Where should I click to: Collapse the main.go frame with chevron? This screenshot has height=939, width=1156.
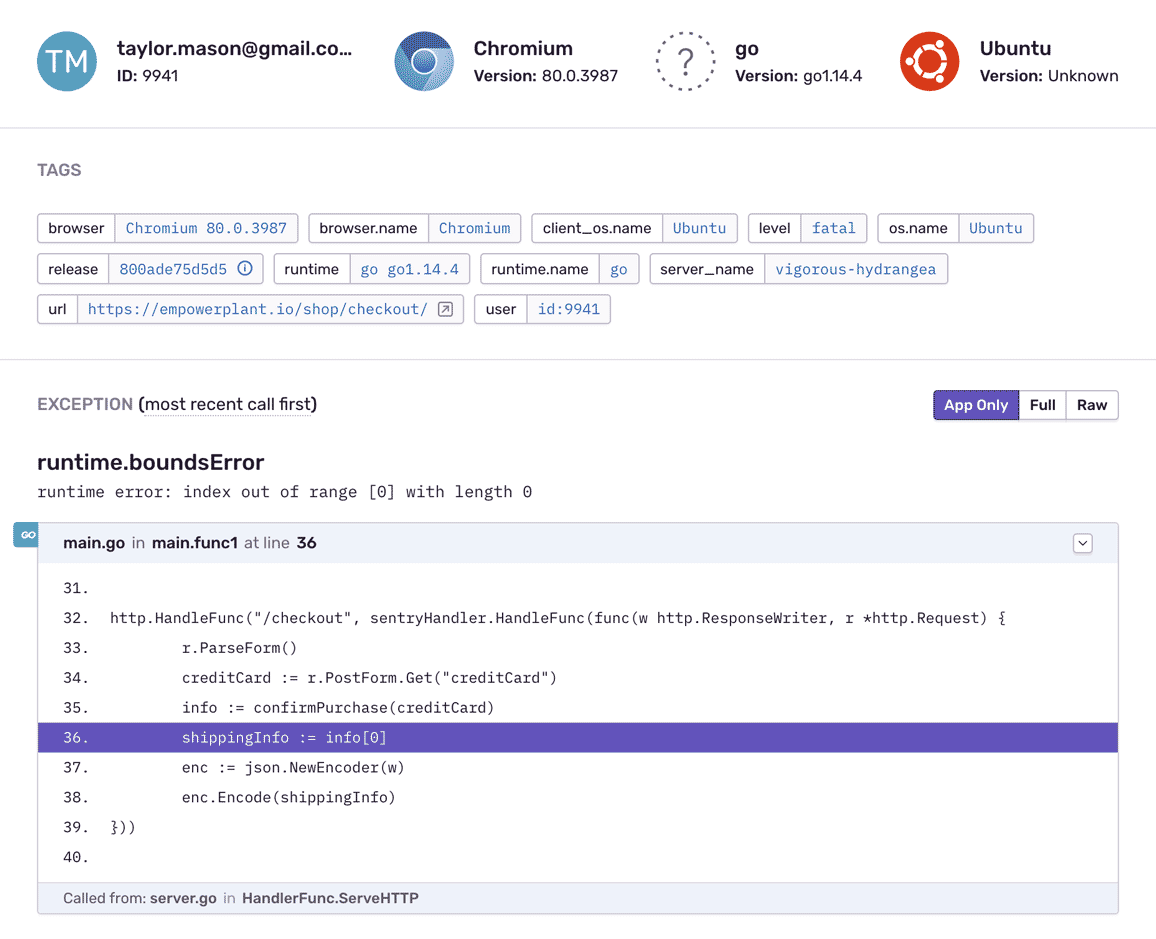(x=1082, y=543)
